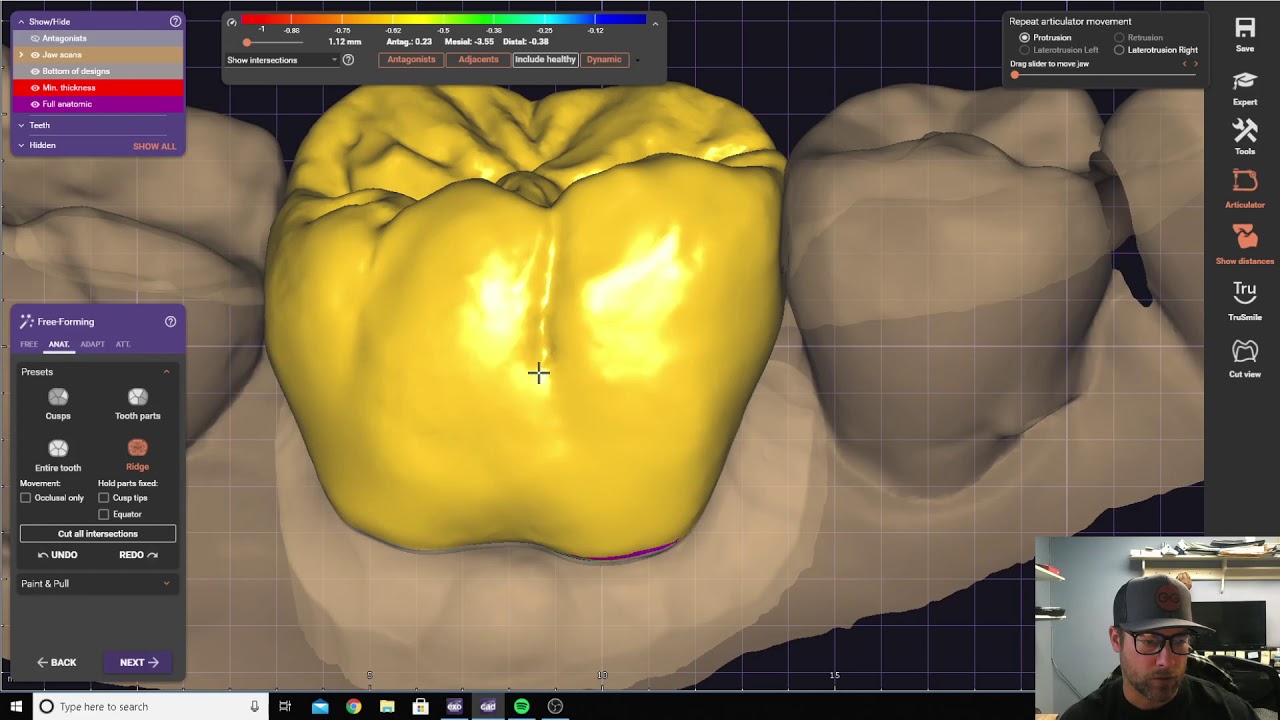The image size is (1280, 720).
Task: Open Microsoft Store from taskbar
Action: [420, 706]
